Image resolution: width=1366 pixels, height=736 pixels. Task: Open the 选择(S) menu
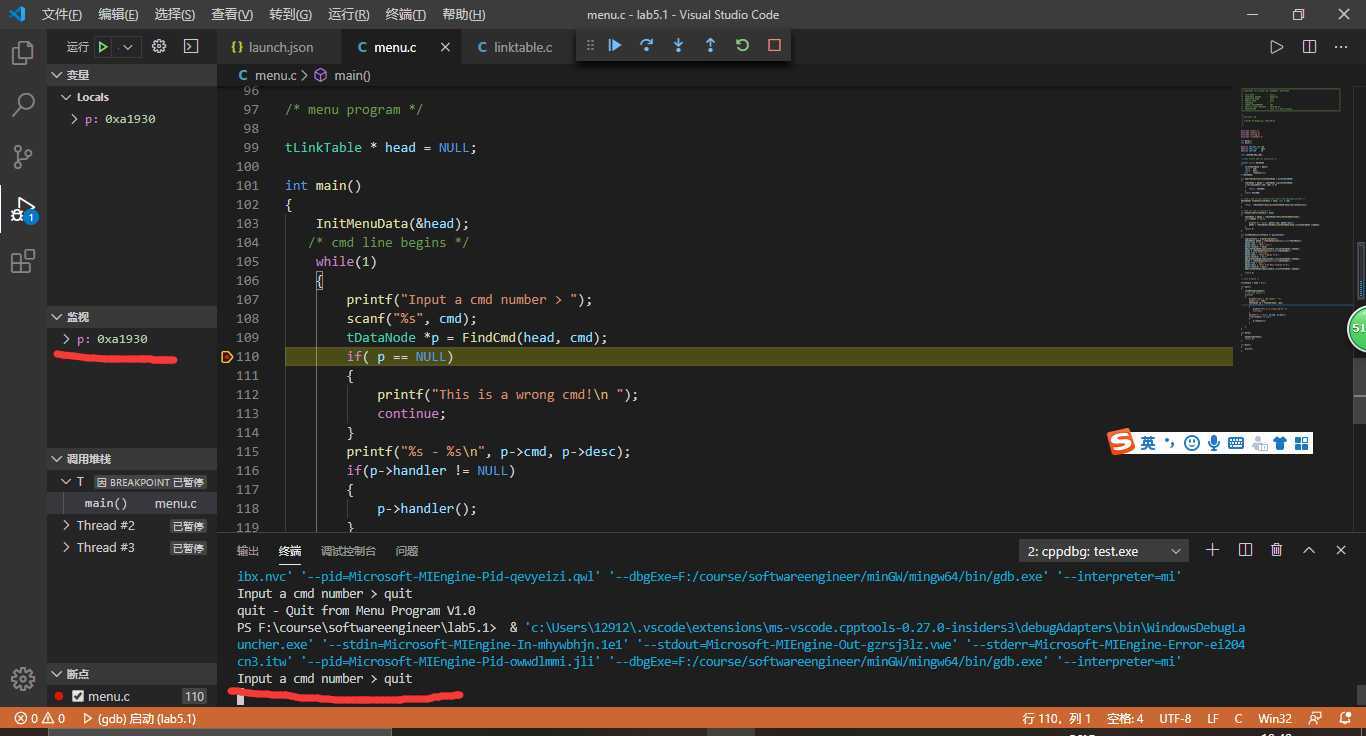pyautogui.click(x=175, y=15)
